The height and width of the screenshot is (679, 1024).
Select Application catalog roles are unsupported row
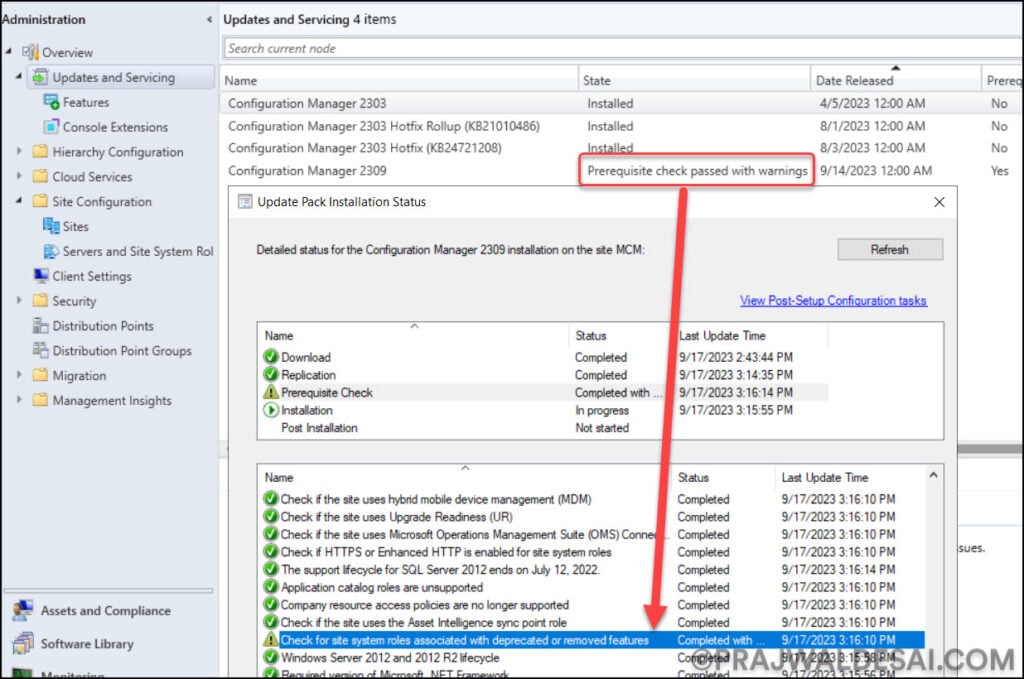tap(592, 587)
